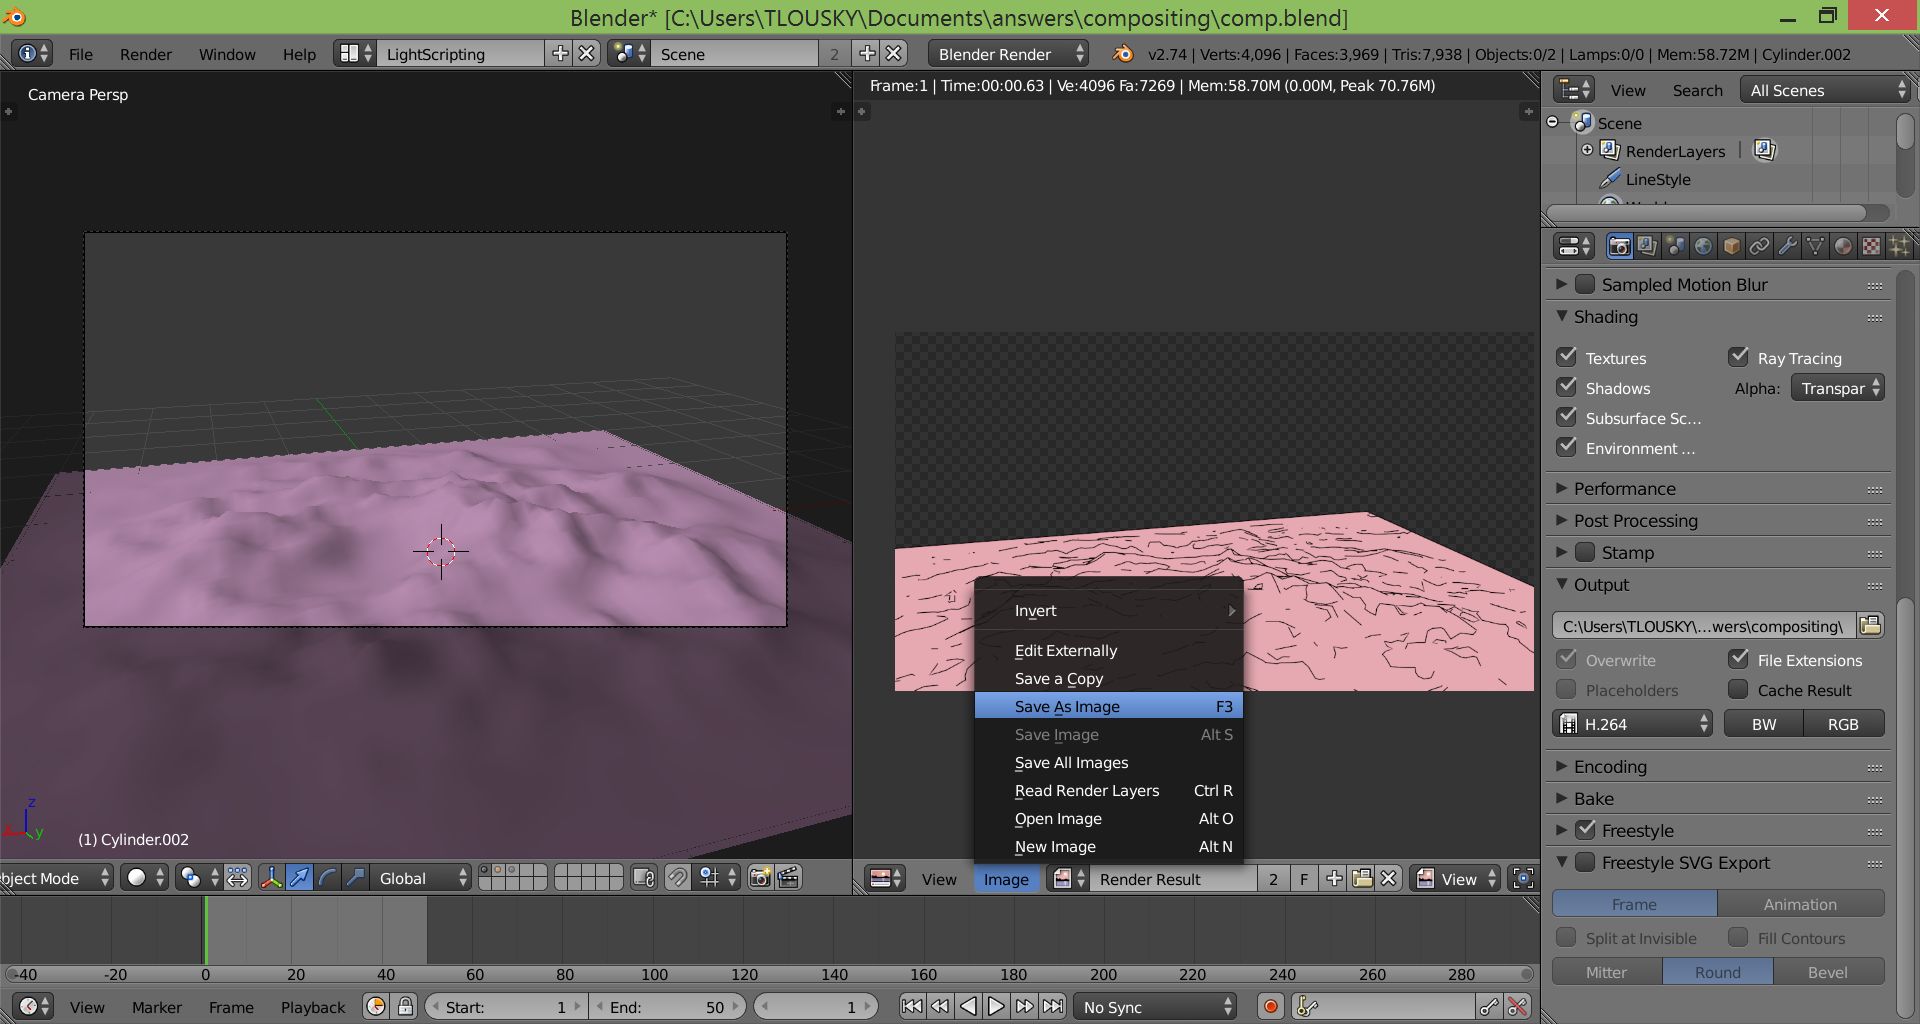Open the Alpha Transpar dropdown

tap(1838, 388)
